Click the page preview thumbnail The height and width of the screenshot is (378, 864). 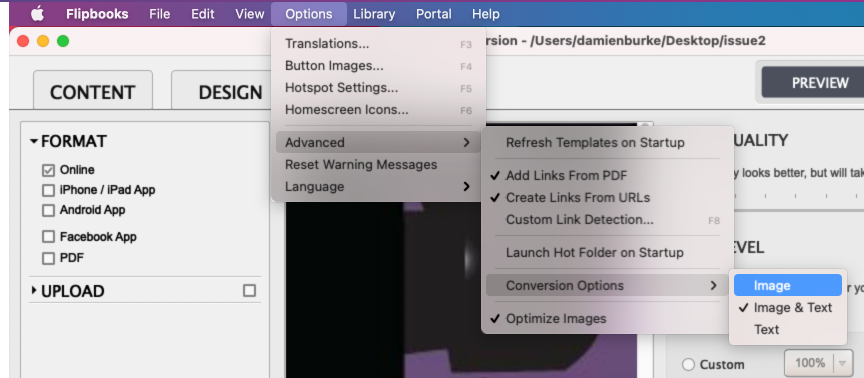point(461,289)
